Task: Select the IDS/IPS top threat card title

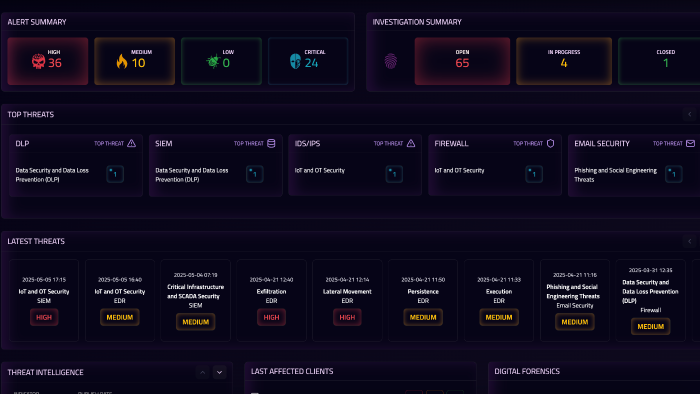Action: pyautogui.click(x=307, y=144)
